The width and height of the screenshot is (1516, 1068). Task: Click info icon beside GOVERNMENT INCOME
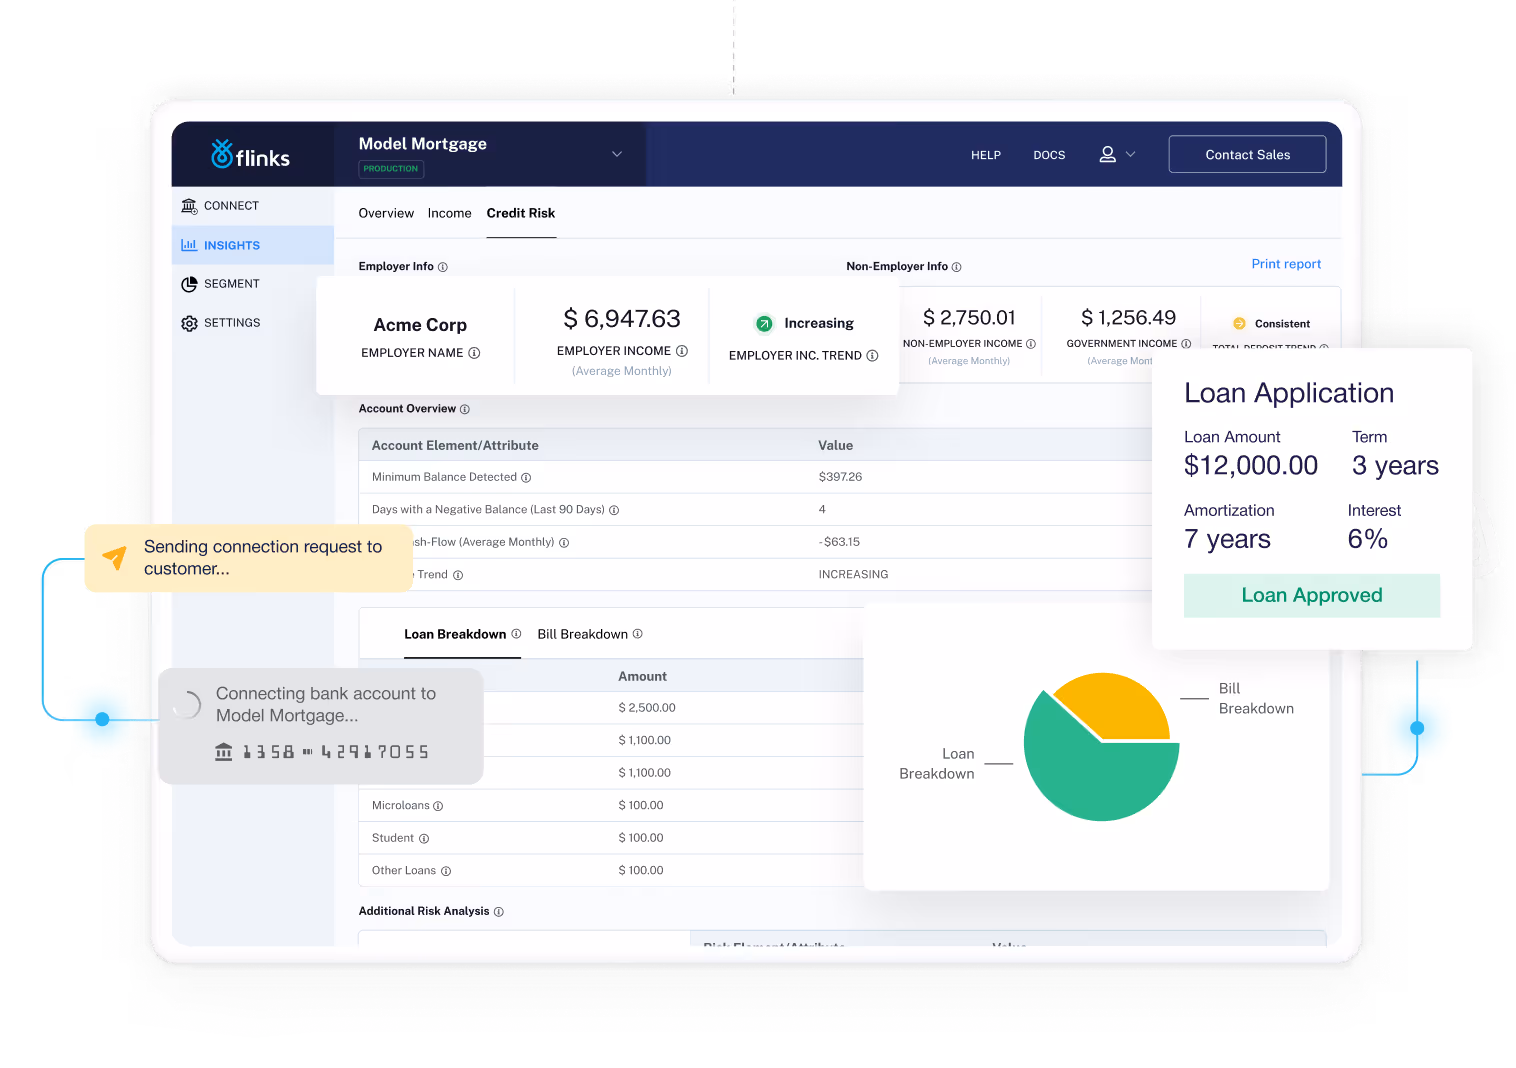click(x=1186, y=344)
